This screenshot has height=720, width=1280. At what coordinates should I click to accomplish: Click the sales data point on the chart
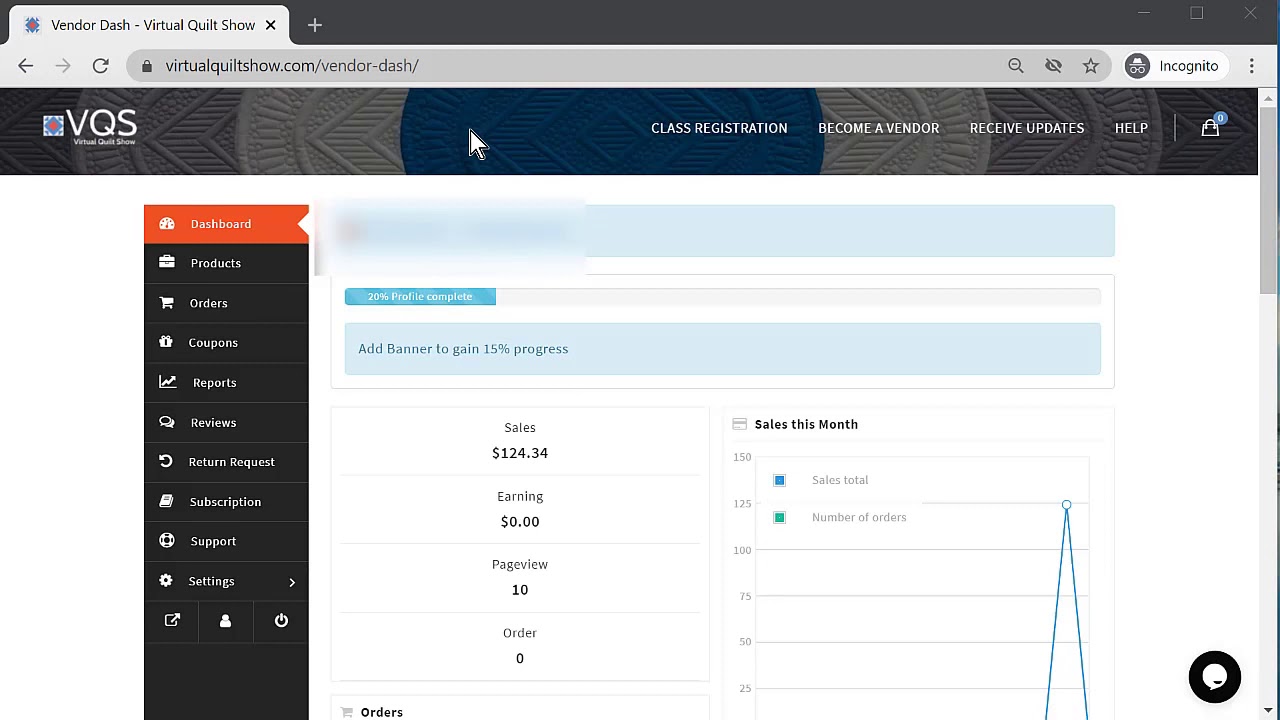click(x=1066, y=505)
